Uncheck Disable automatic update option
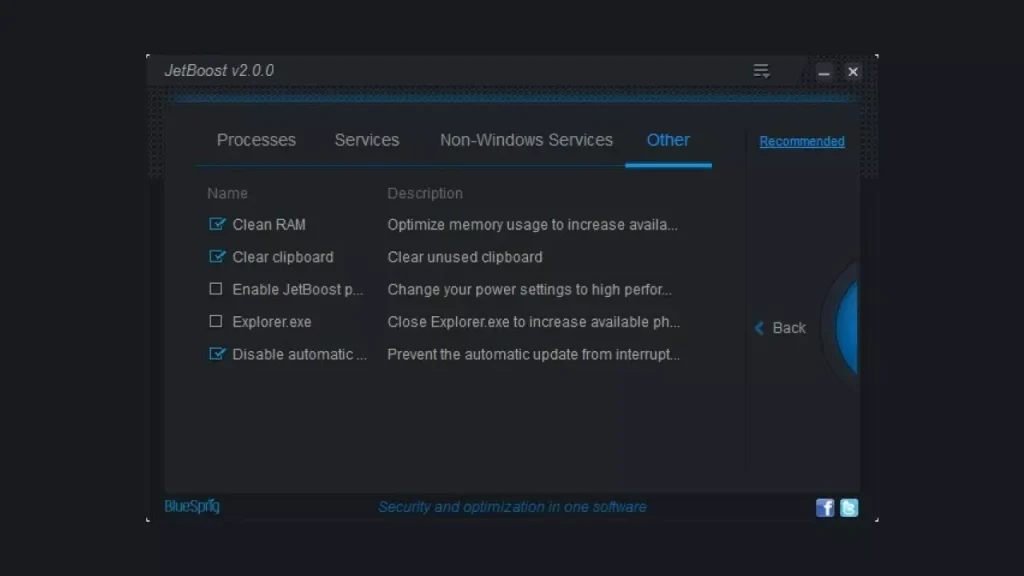 point(217,354)
